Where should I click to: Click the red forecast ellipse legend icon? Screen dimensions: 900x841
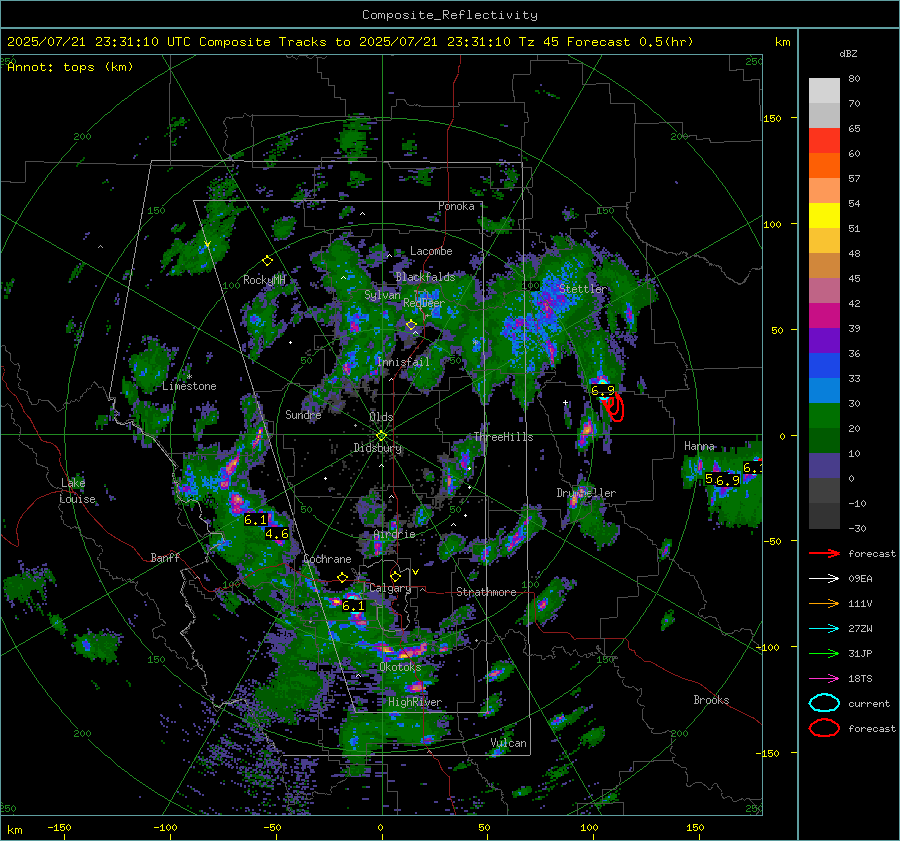click(x=824, y=728)
